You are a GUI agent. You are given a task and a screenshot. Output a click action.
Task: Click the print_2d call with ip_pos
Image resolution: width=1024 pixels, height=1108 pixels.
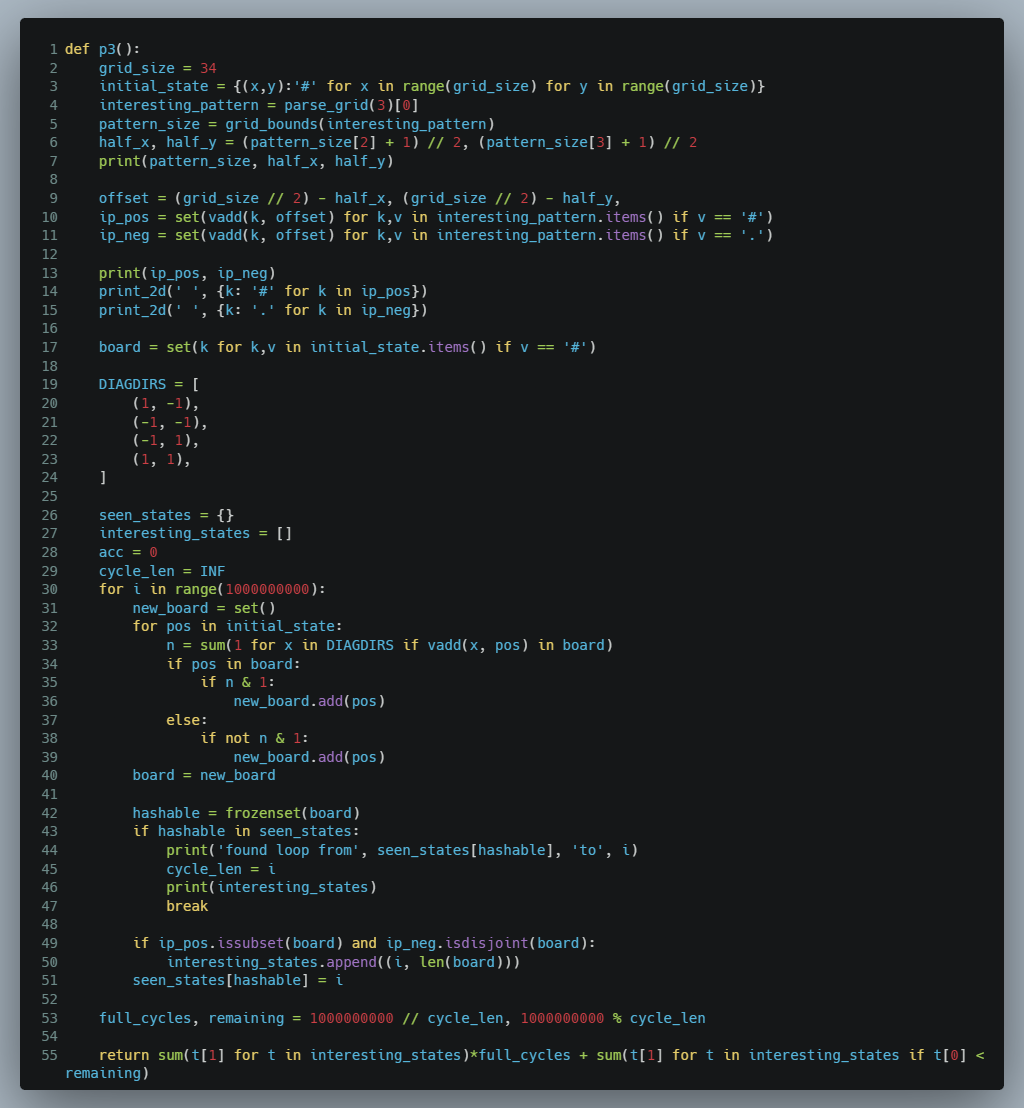click(263, 291)
